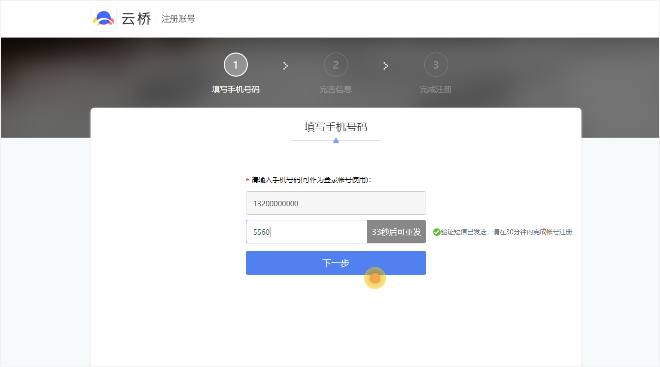Focus the verification code field containing 5560
Viewport: 660px width, 367px height.
pyautogui.click(x=306, y=231)
